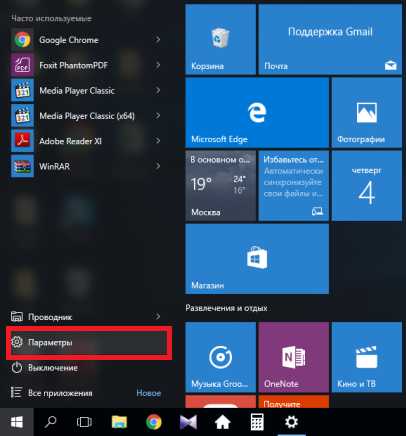Open the Кино и ТВ tile

coord(367,357)
